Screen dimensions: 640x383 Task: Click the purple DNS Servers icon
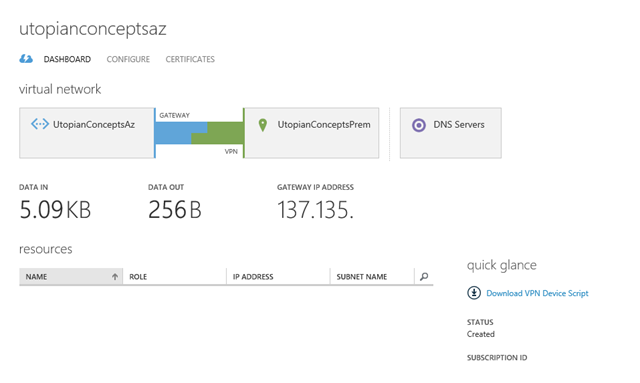(419, 125)
